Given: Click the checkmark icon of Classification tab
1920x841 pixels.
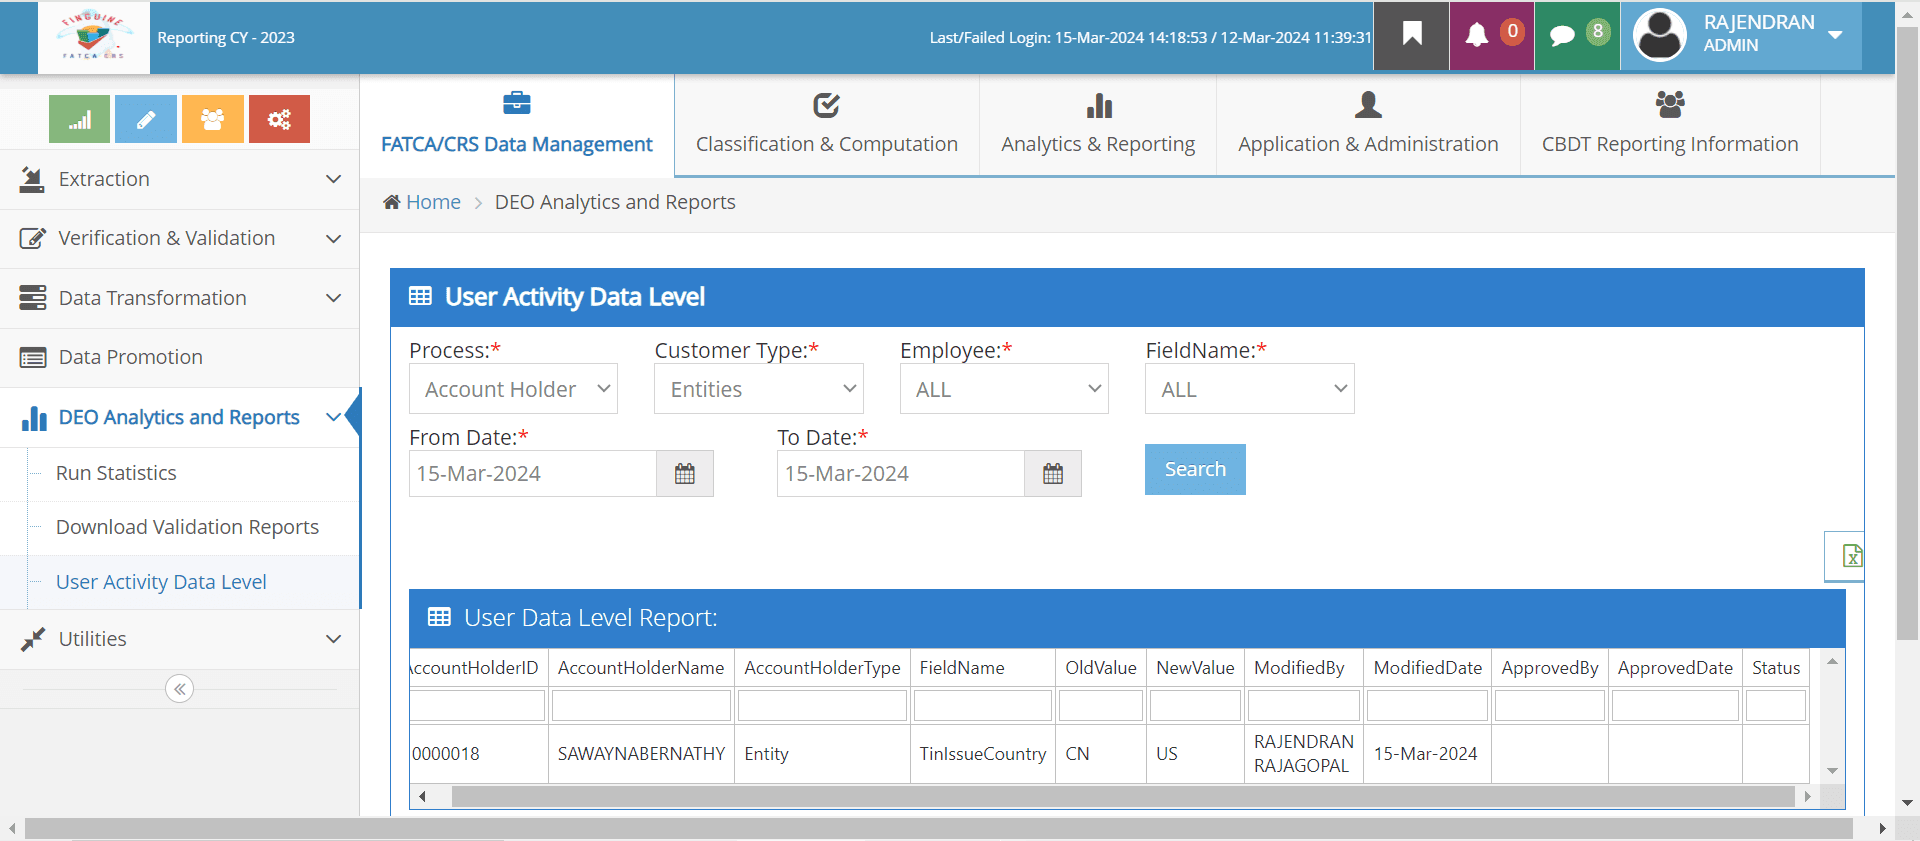Looking at the screenshot, I should pyautogui.click(x=827, y=104).
